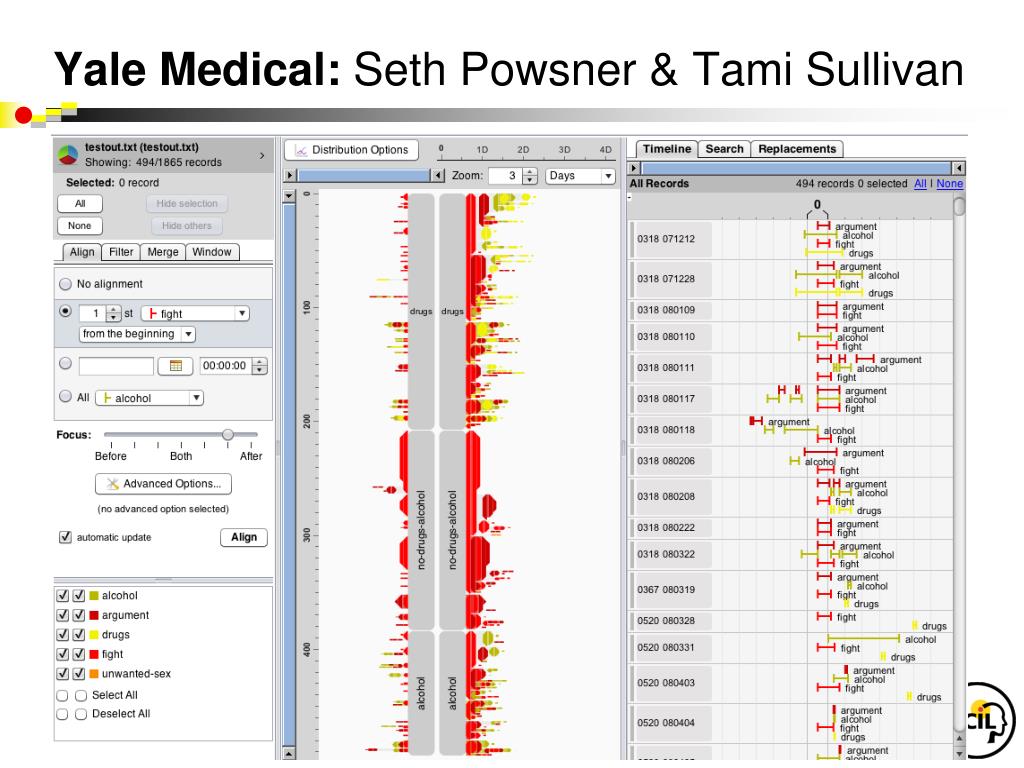This screenshot has height=768, width=1024.
Task: Switch to the Align tab
Action: [82, 252]
